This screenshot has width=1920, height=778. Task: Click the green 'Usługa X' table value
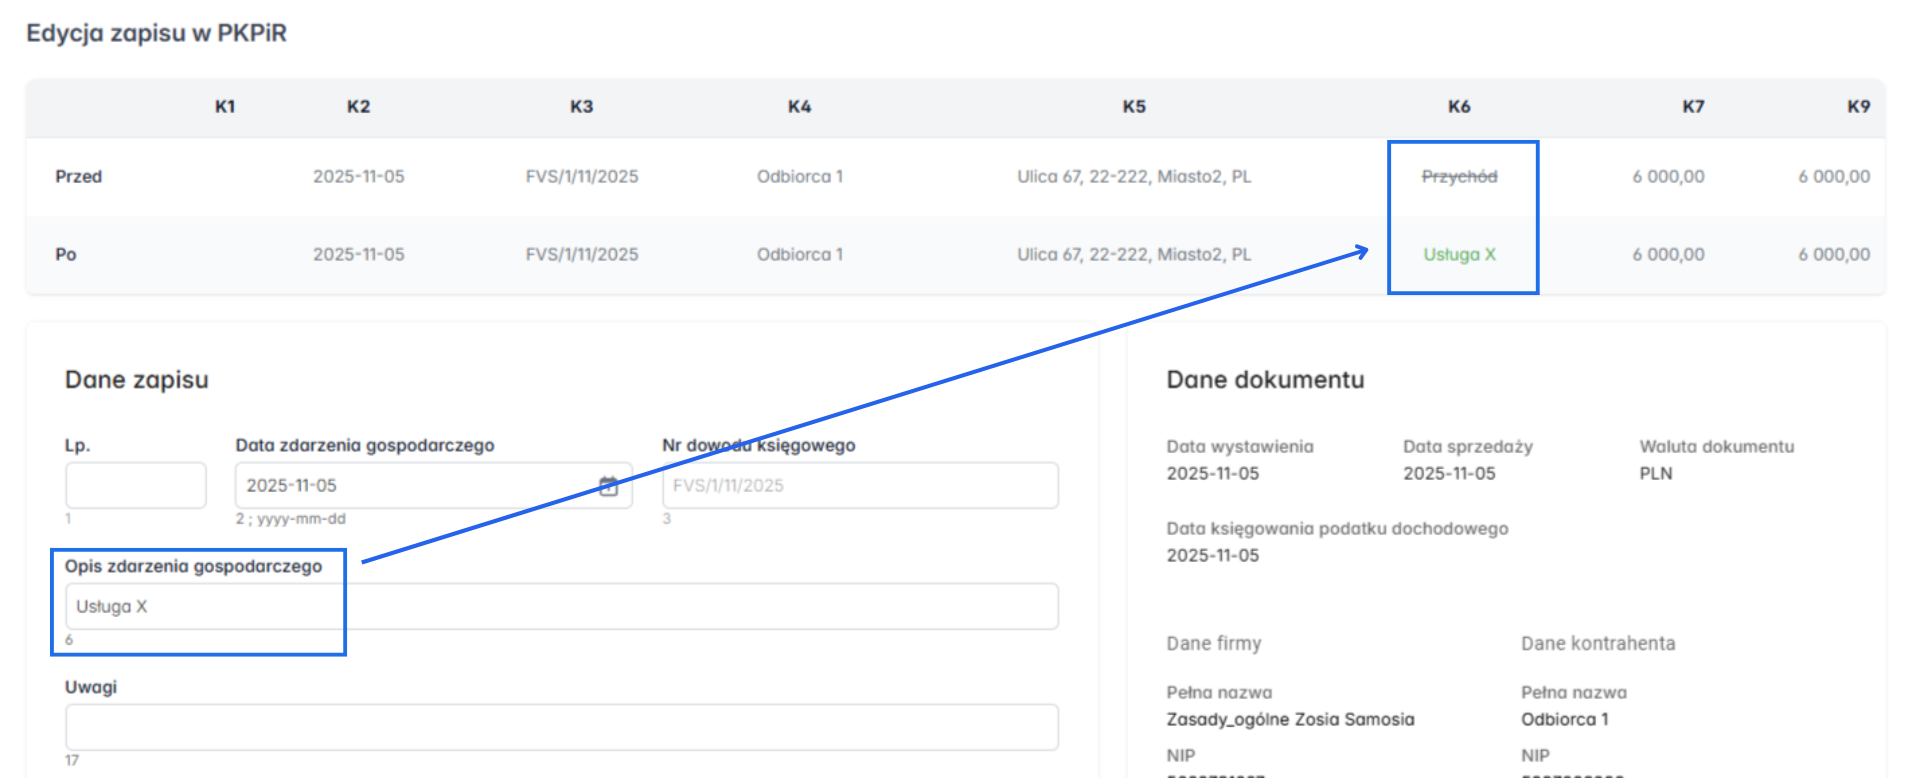[x=1460, y=254]
